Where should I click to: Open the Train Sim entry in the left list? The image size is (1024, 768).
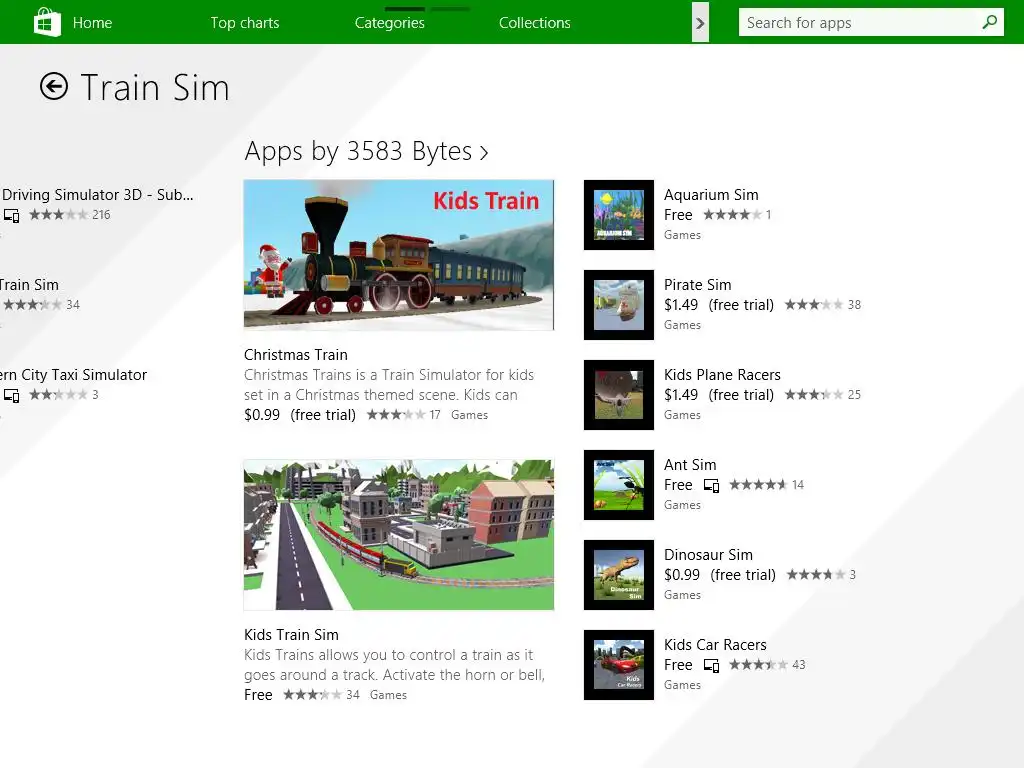(29, 285)
